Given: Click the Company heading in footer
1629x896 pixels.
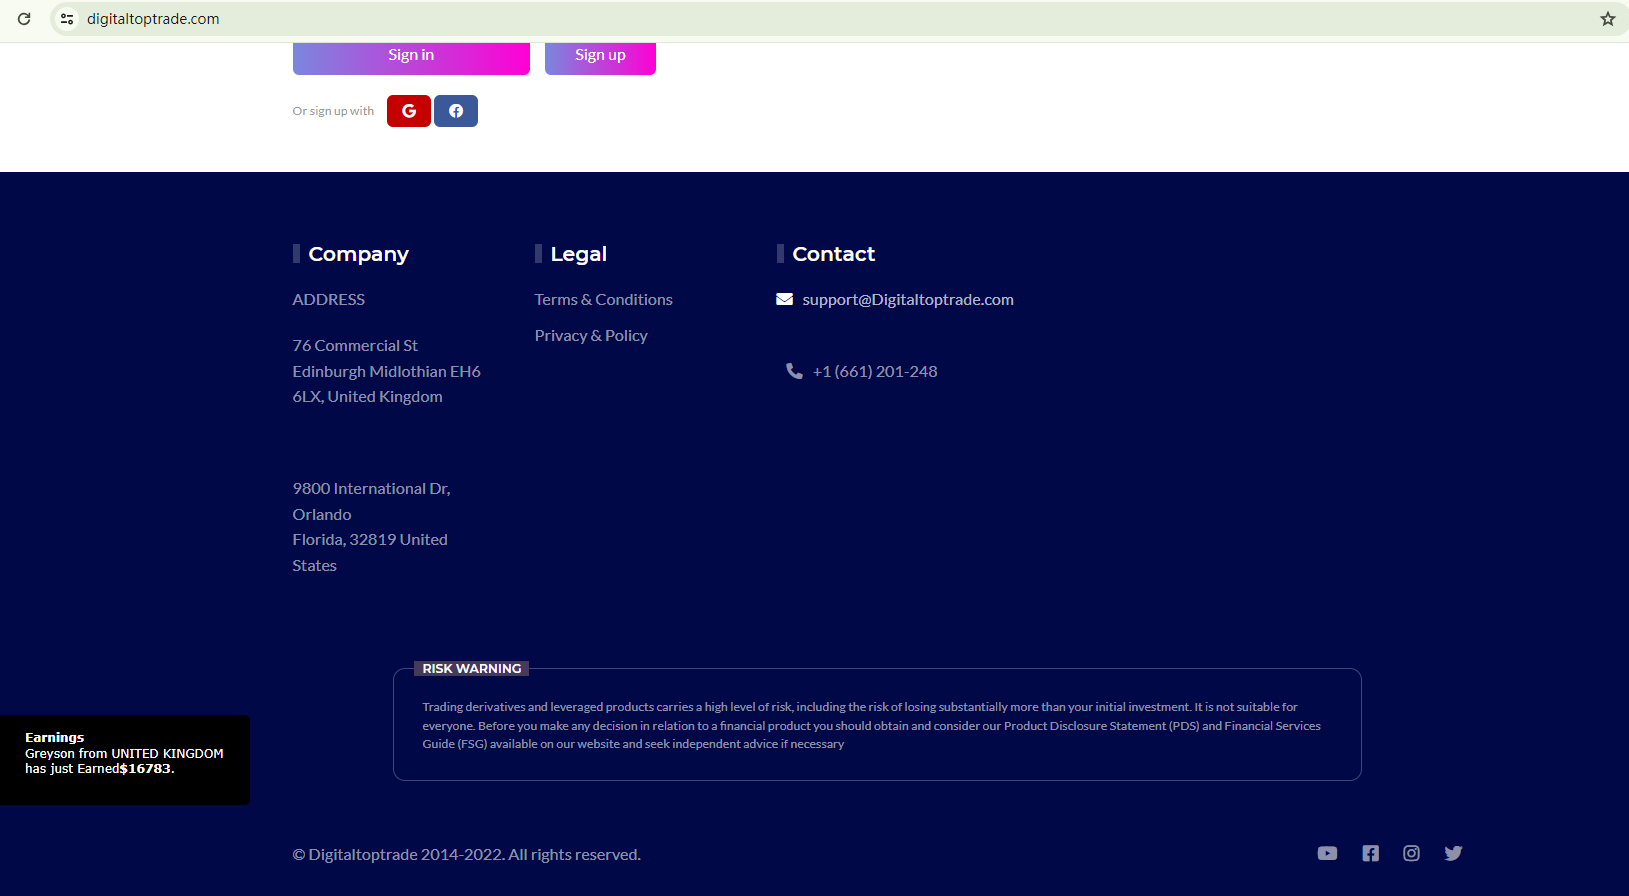Looking at the screenshot, I should pos(358,254).
